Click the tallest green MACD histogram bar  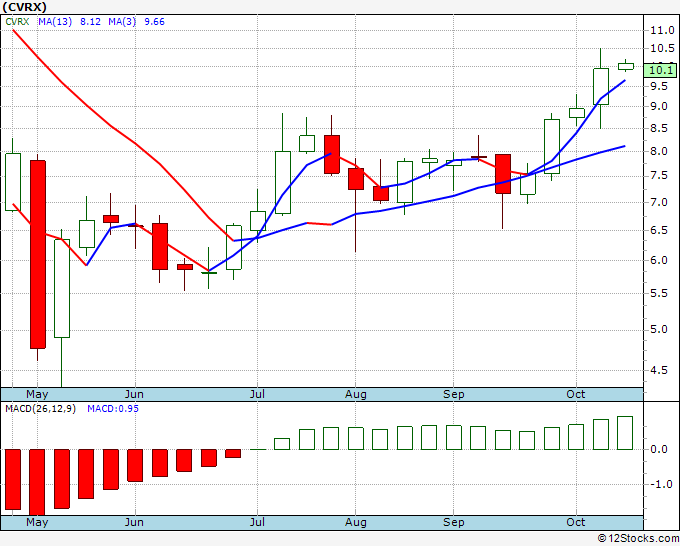625,433
